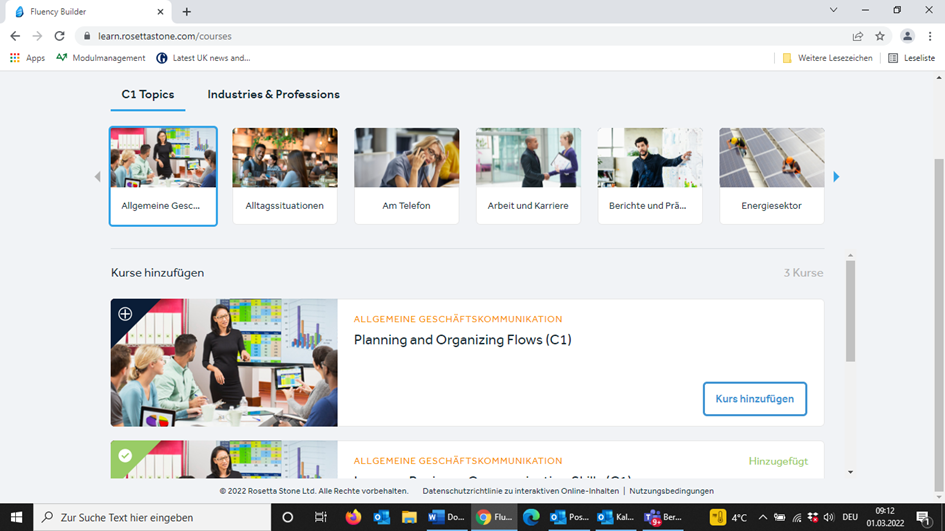Open a new browser tab
The height and width of the screenshot is (531, 945).
[187, 11]
